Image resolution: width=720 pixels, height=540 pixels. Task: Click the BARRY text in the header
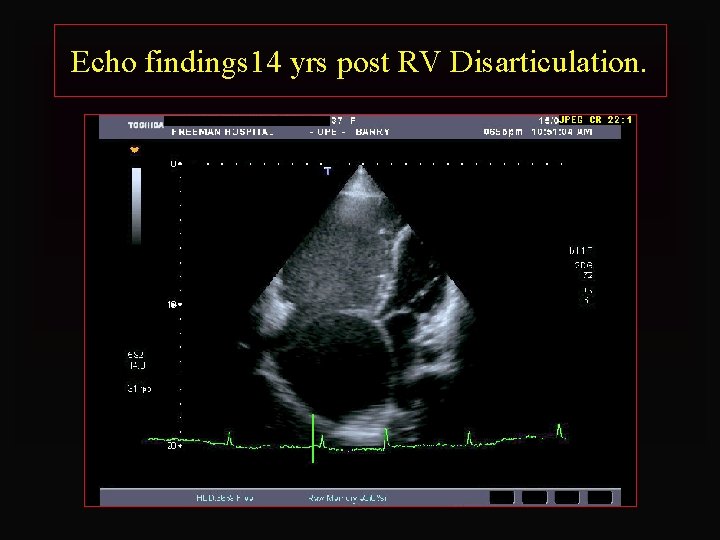[372, 132]
